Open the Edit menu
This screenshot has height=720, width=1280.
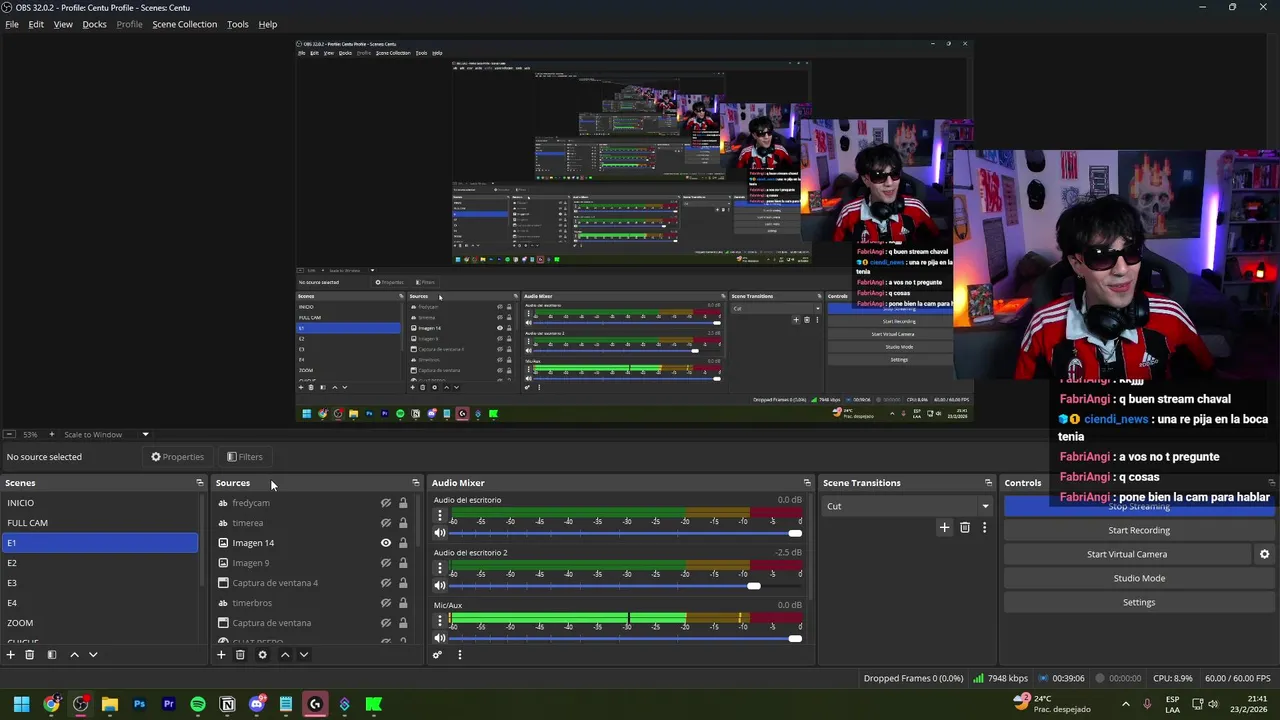[36, 24]
